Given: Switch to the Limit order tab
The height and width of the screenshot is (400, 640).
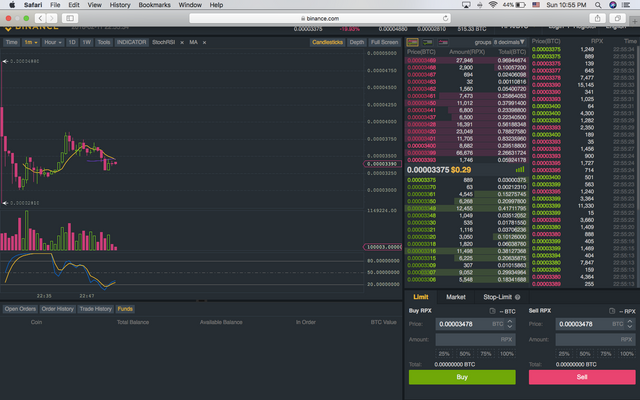Looking at the screenshot, I should (x=421, y=297).
